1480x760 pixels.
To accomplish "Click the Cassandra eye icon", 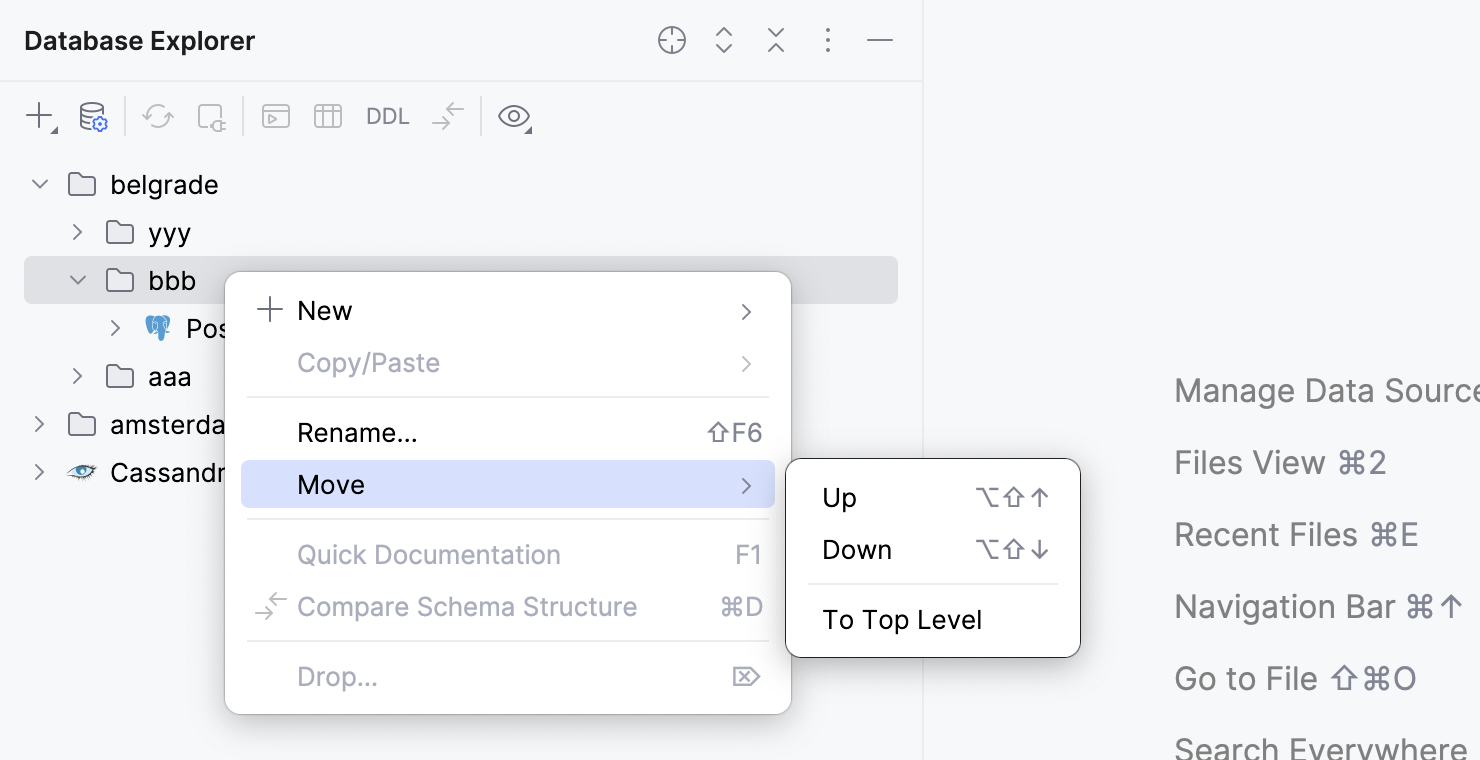I will [82, 472].
